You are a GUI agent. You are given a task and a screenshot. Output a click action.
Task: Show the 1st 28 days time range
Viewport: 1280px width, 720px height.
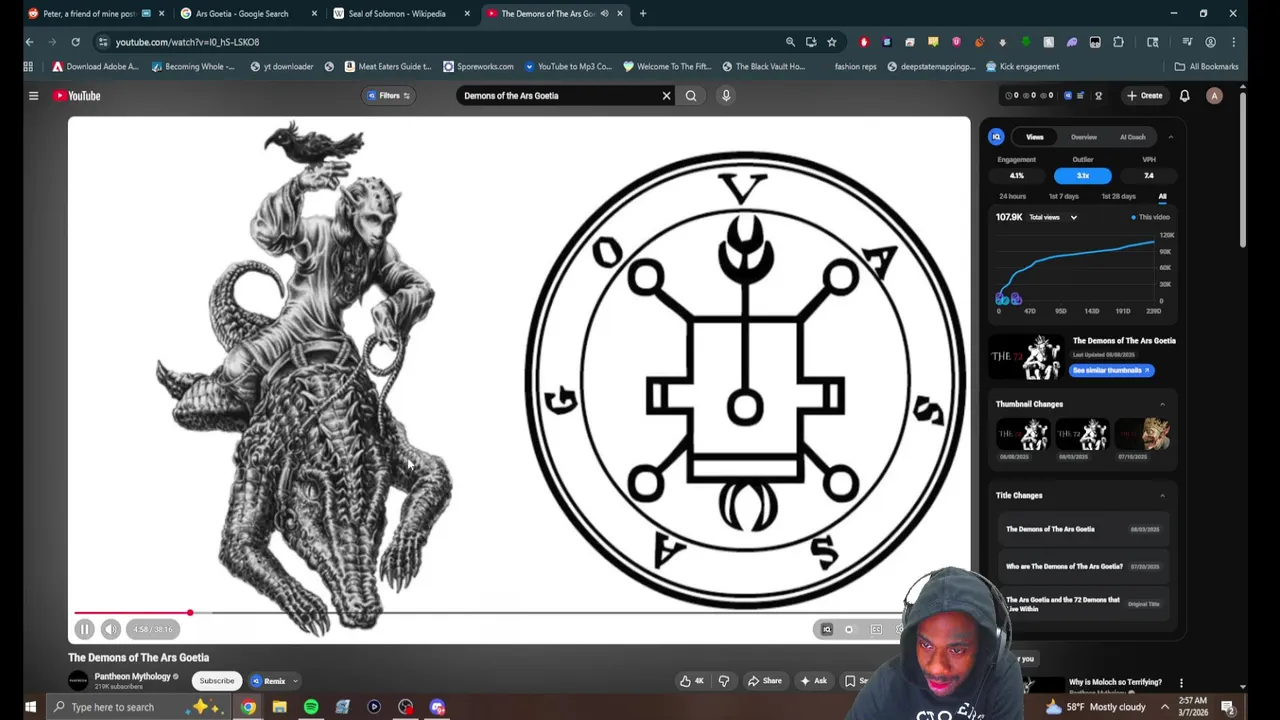click(1118, 197)
